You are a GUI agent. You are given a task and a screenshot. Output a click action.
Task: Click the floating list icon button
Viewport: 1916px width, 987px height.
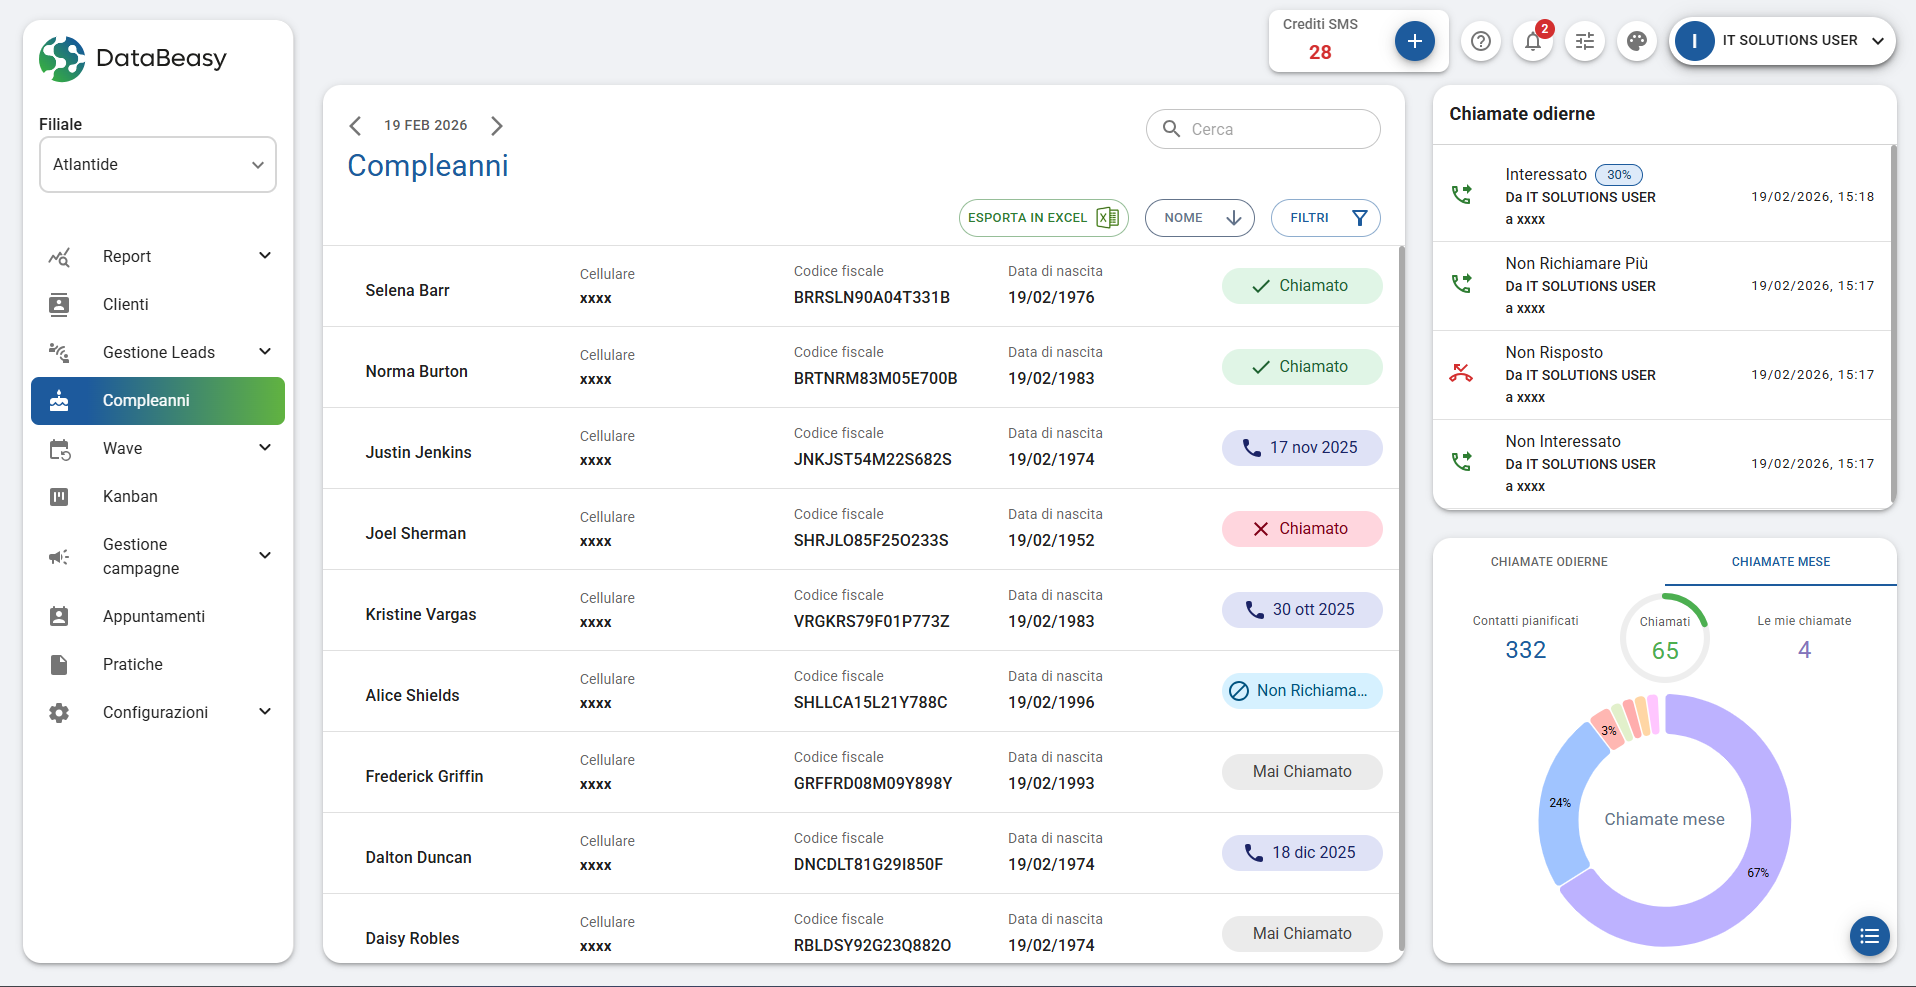pyautogui.click(x=1869, y=936)
